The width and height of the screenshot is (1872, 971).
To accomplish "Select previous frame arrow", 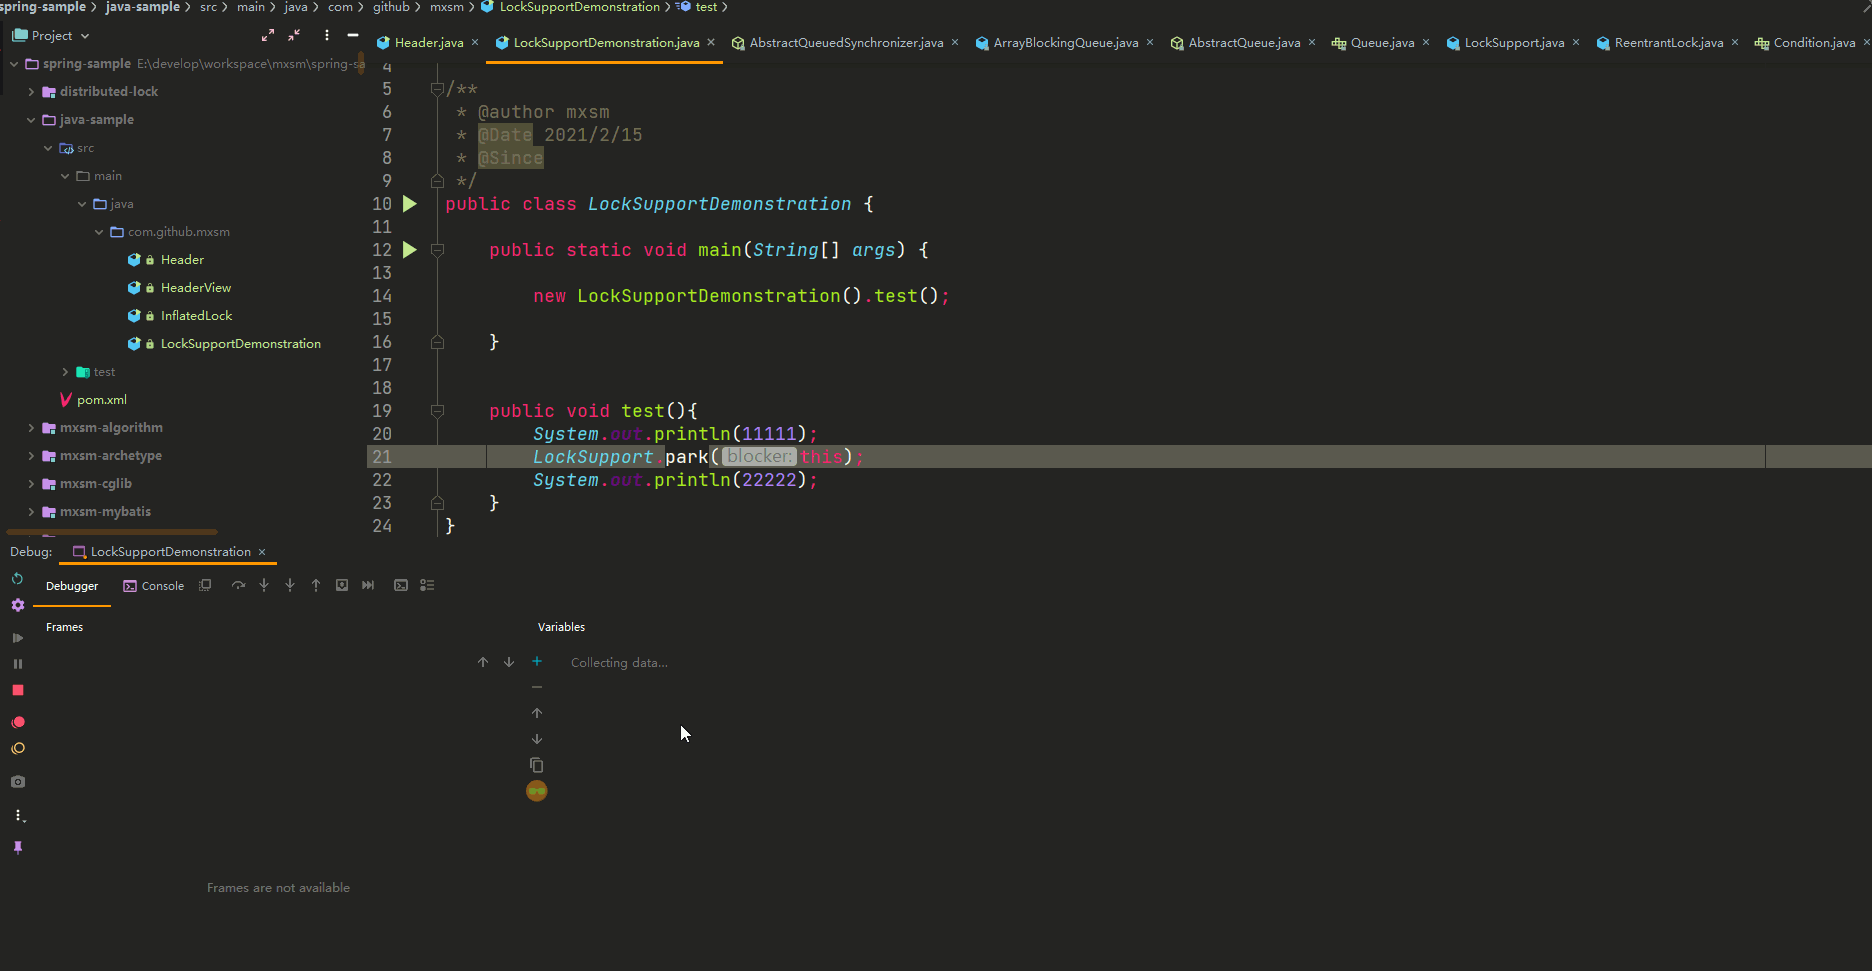I will click(483, 662).
